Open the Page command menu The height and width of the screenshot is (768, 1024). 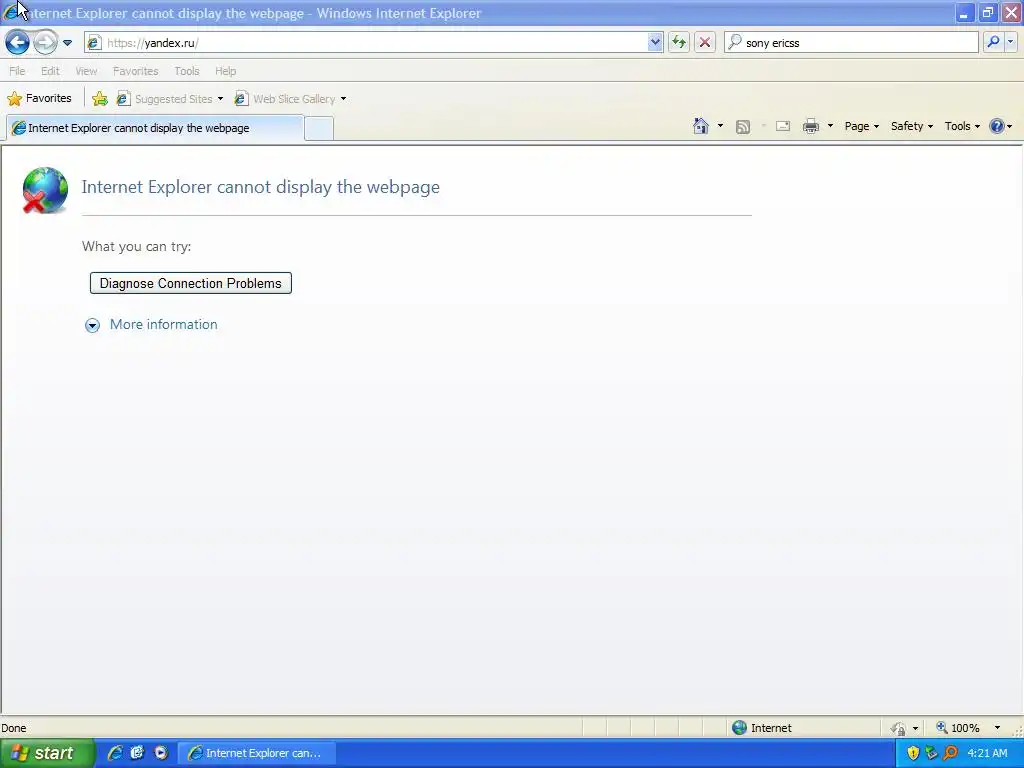point(861,126)
